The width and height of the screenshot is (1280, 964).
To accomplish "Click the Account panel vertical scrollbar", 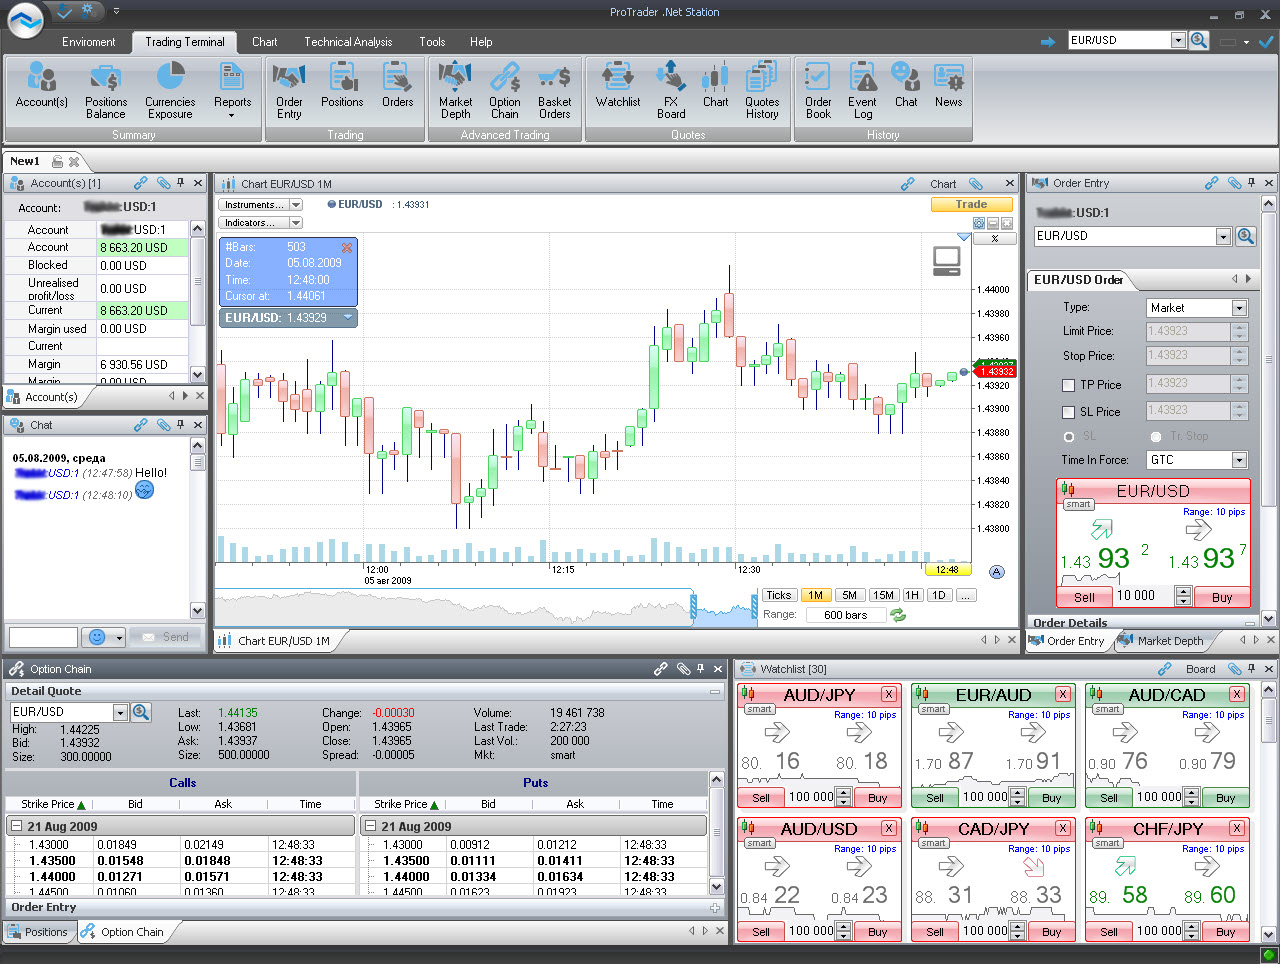I will coord(197,301).
